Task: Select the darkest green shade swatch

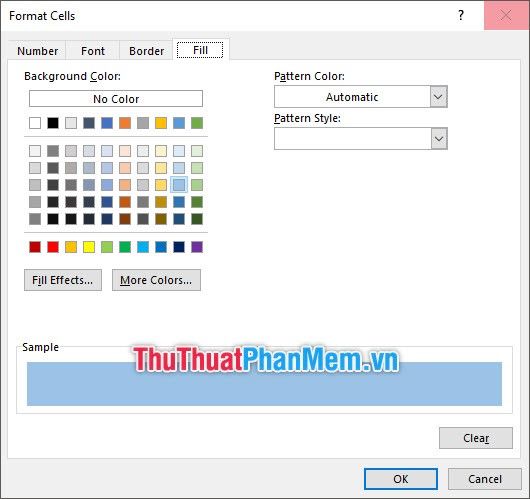Action: [x=197, y=219]
